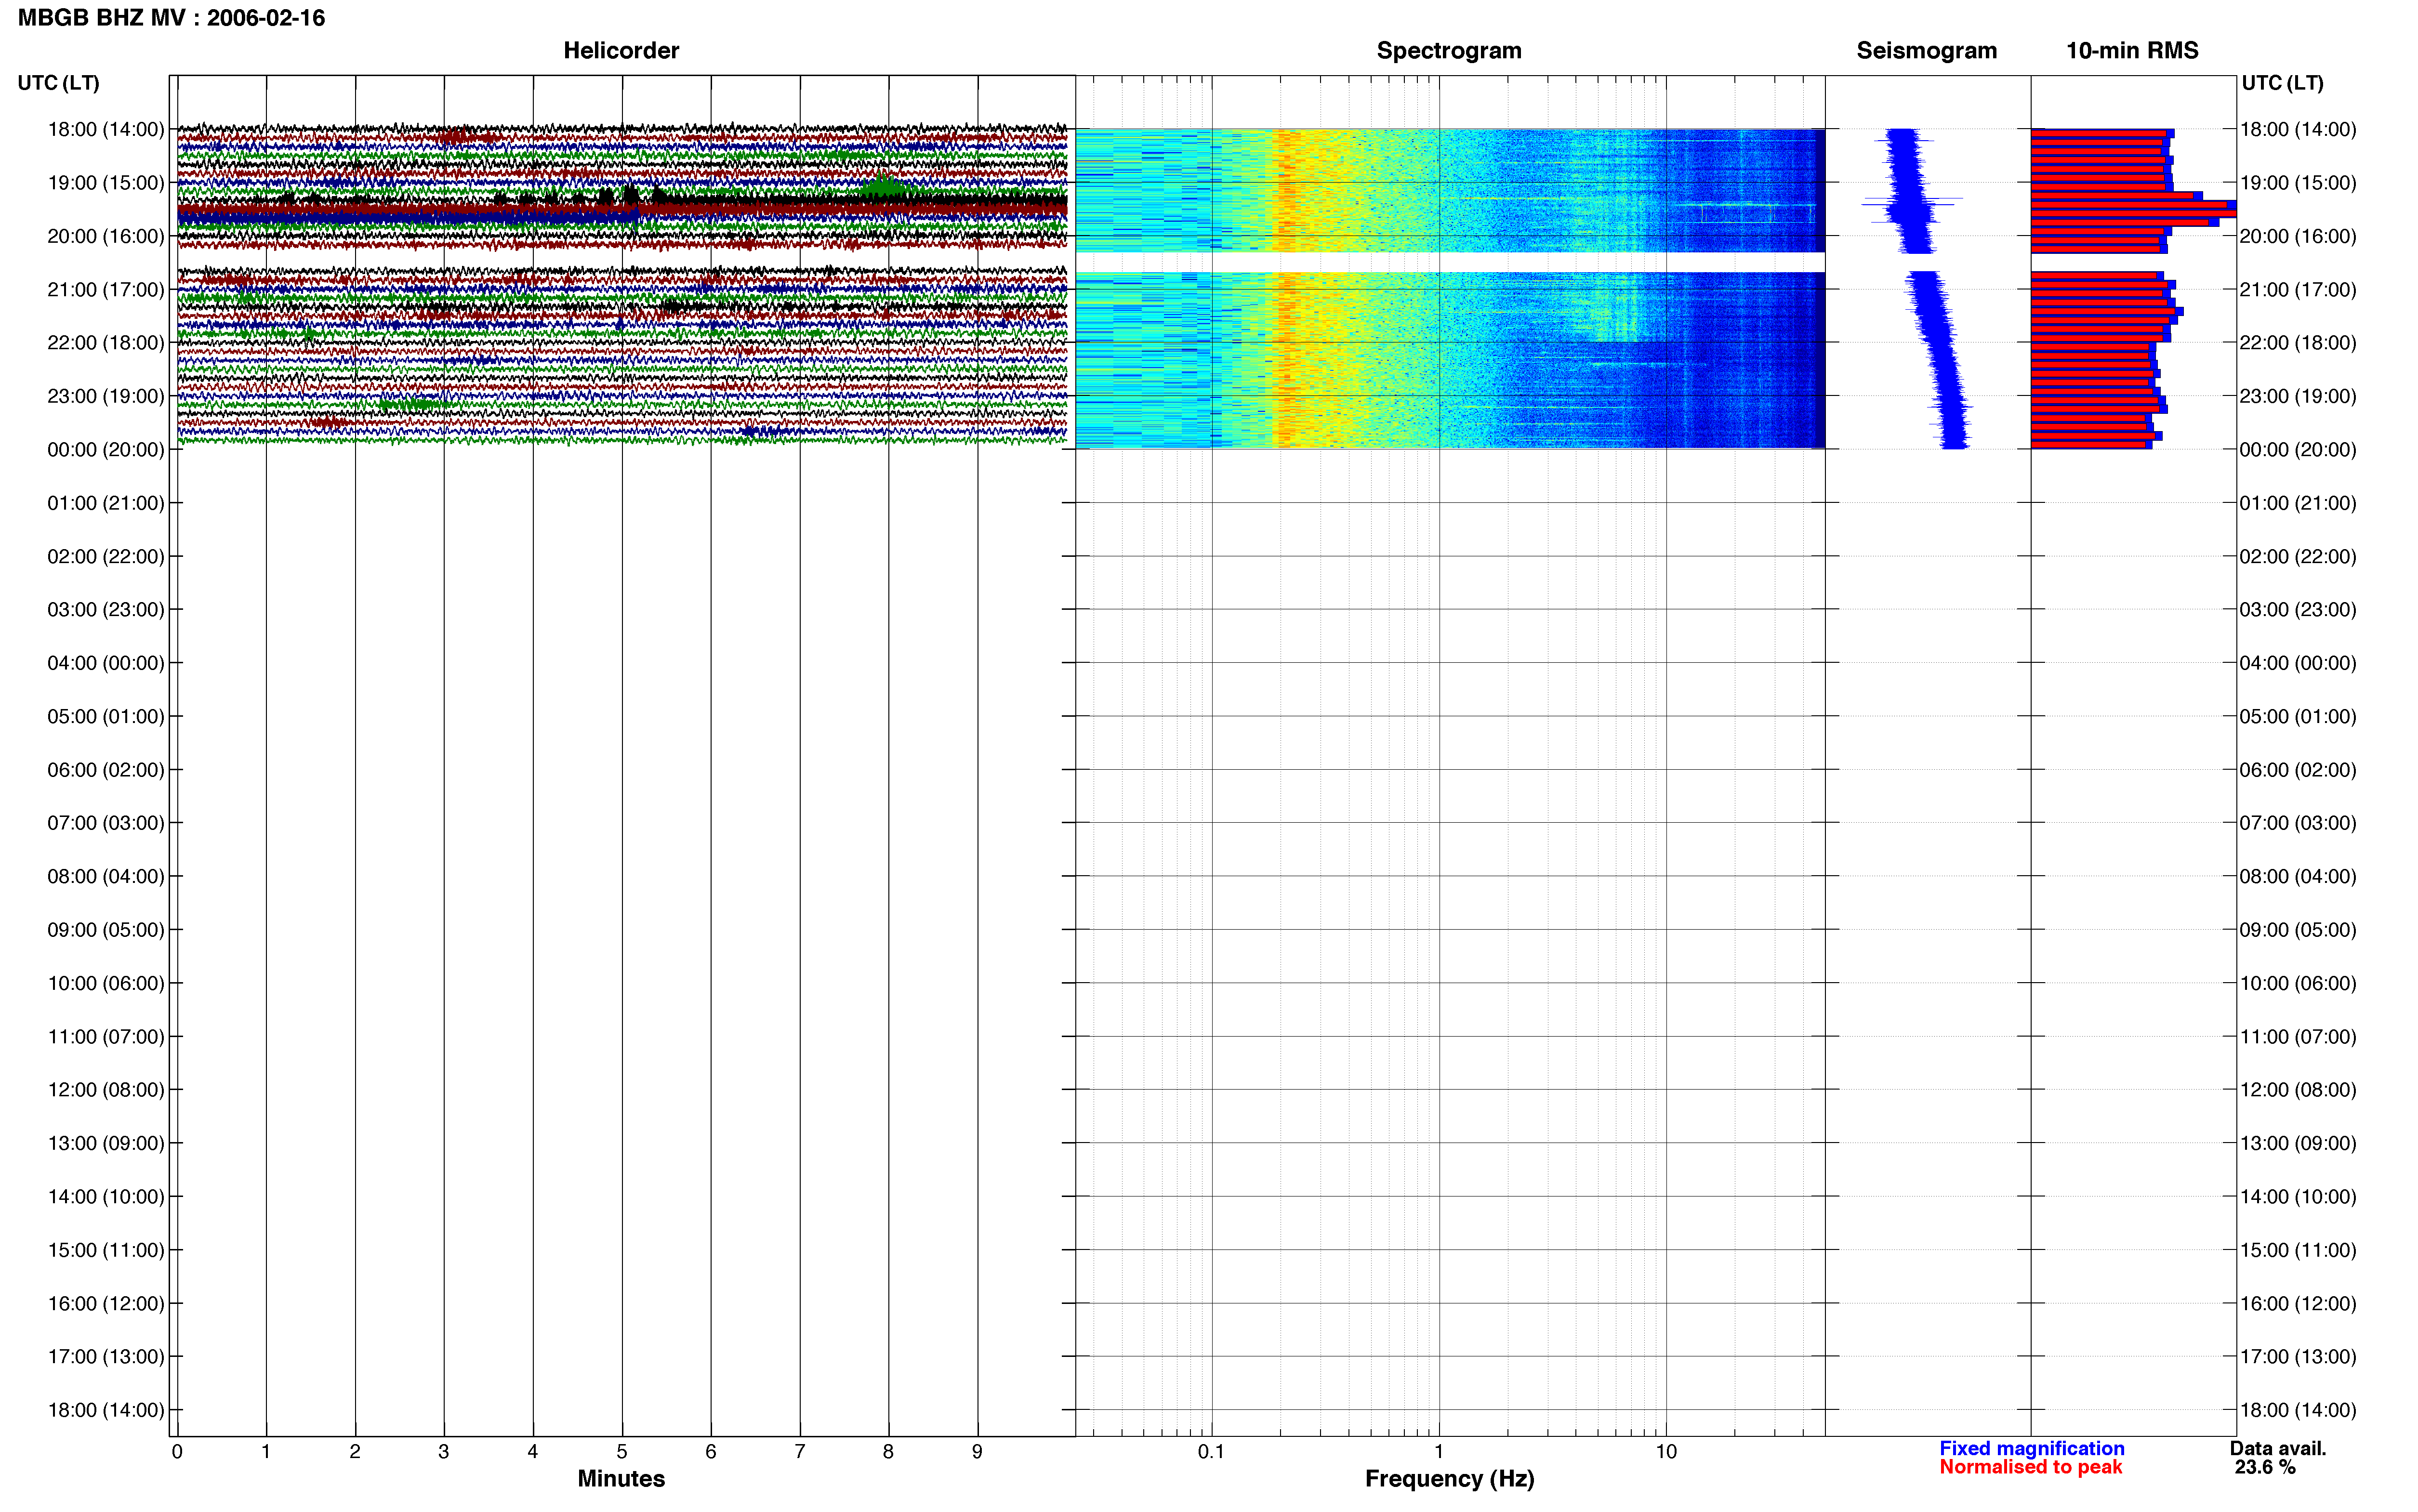Click the 10-min RMS panel heading
The image size is (2418, 1512).
coord(2132,51)
